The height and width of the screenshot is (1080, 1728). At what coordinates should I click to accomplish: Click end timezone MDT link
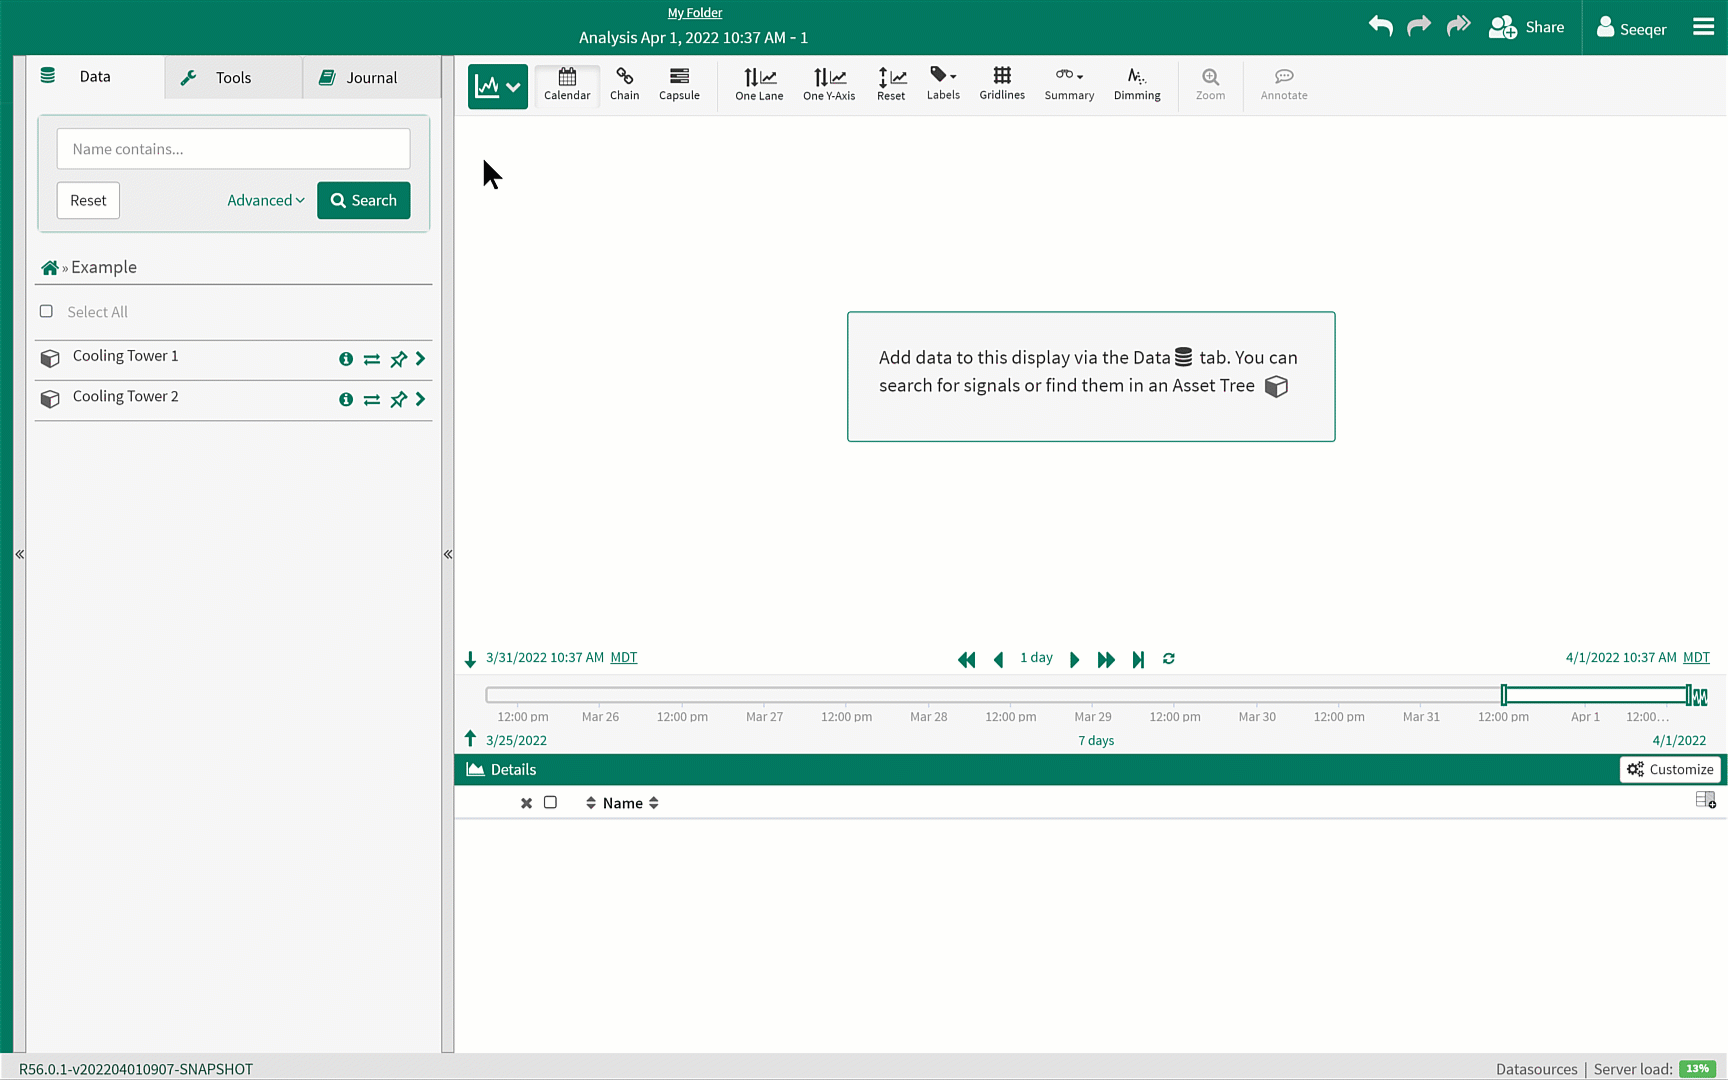[x=1696, y=657]
